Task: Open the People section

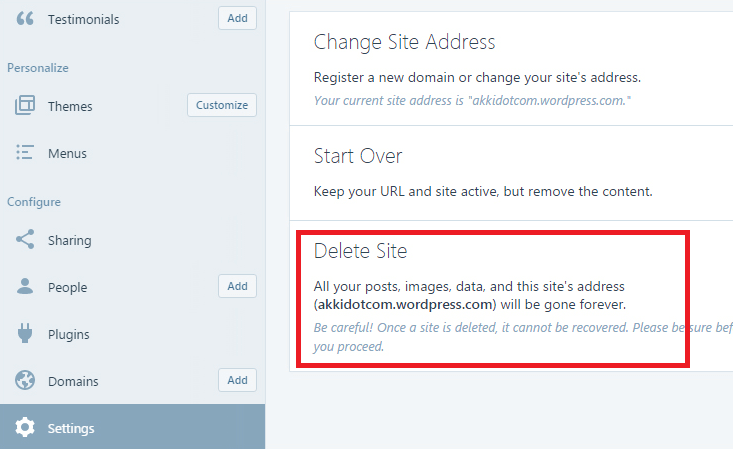Action: (68, 288)
